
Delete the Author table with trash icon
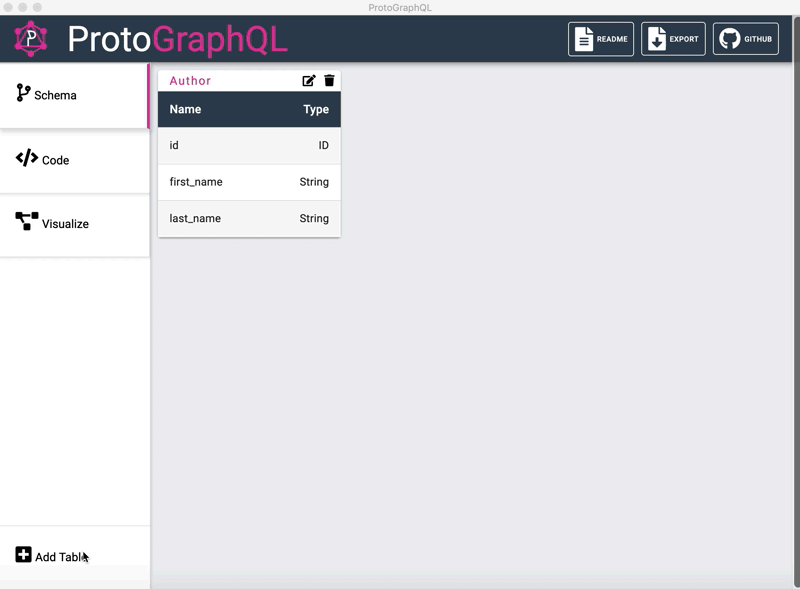coord(329,81)
